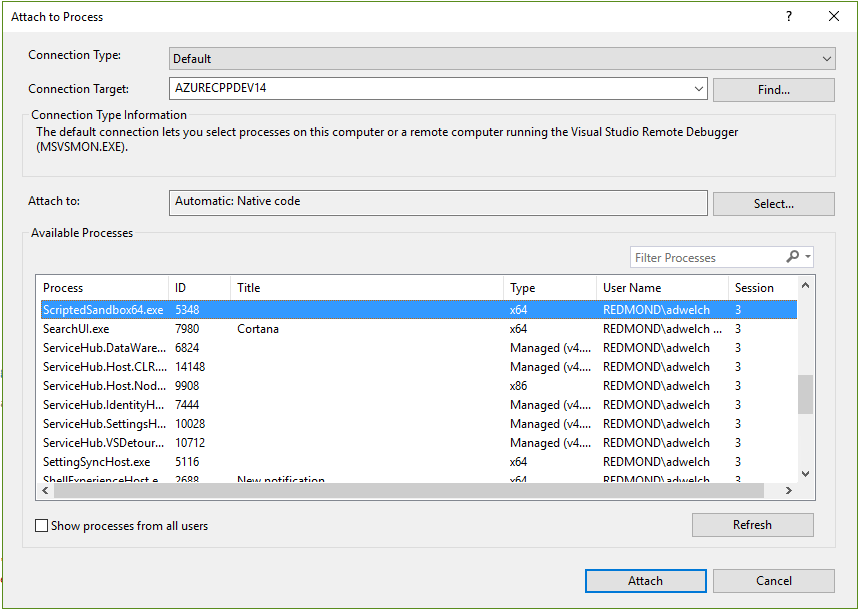Sort processes by ID column header
This screenshot has height=611, width=861.
click(199, 287)
